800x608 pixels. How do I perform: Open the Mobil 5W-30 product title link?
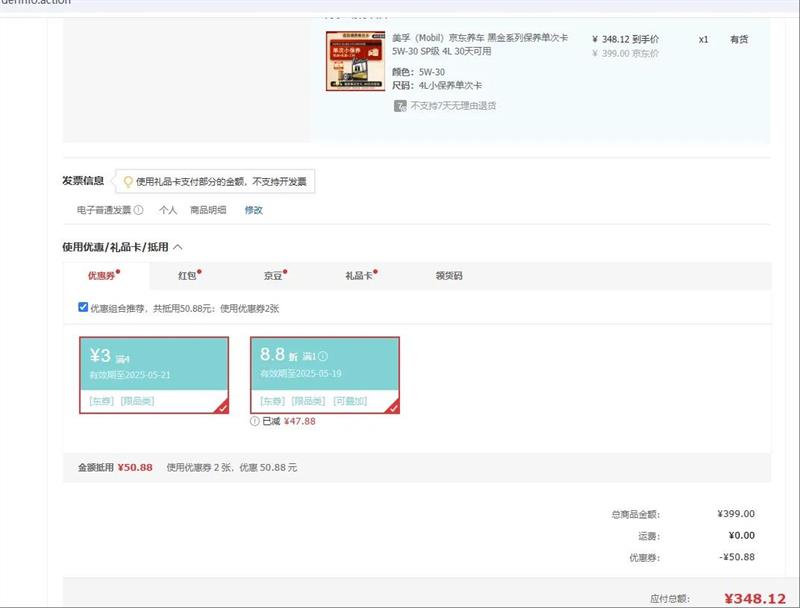480,44
